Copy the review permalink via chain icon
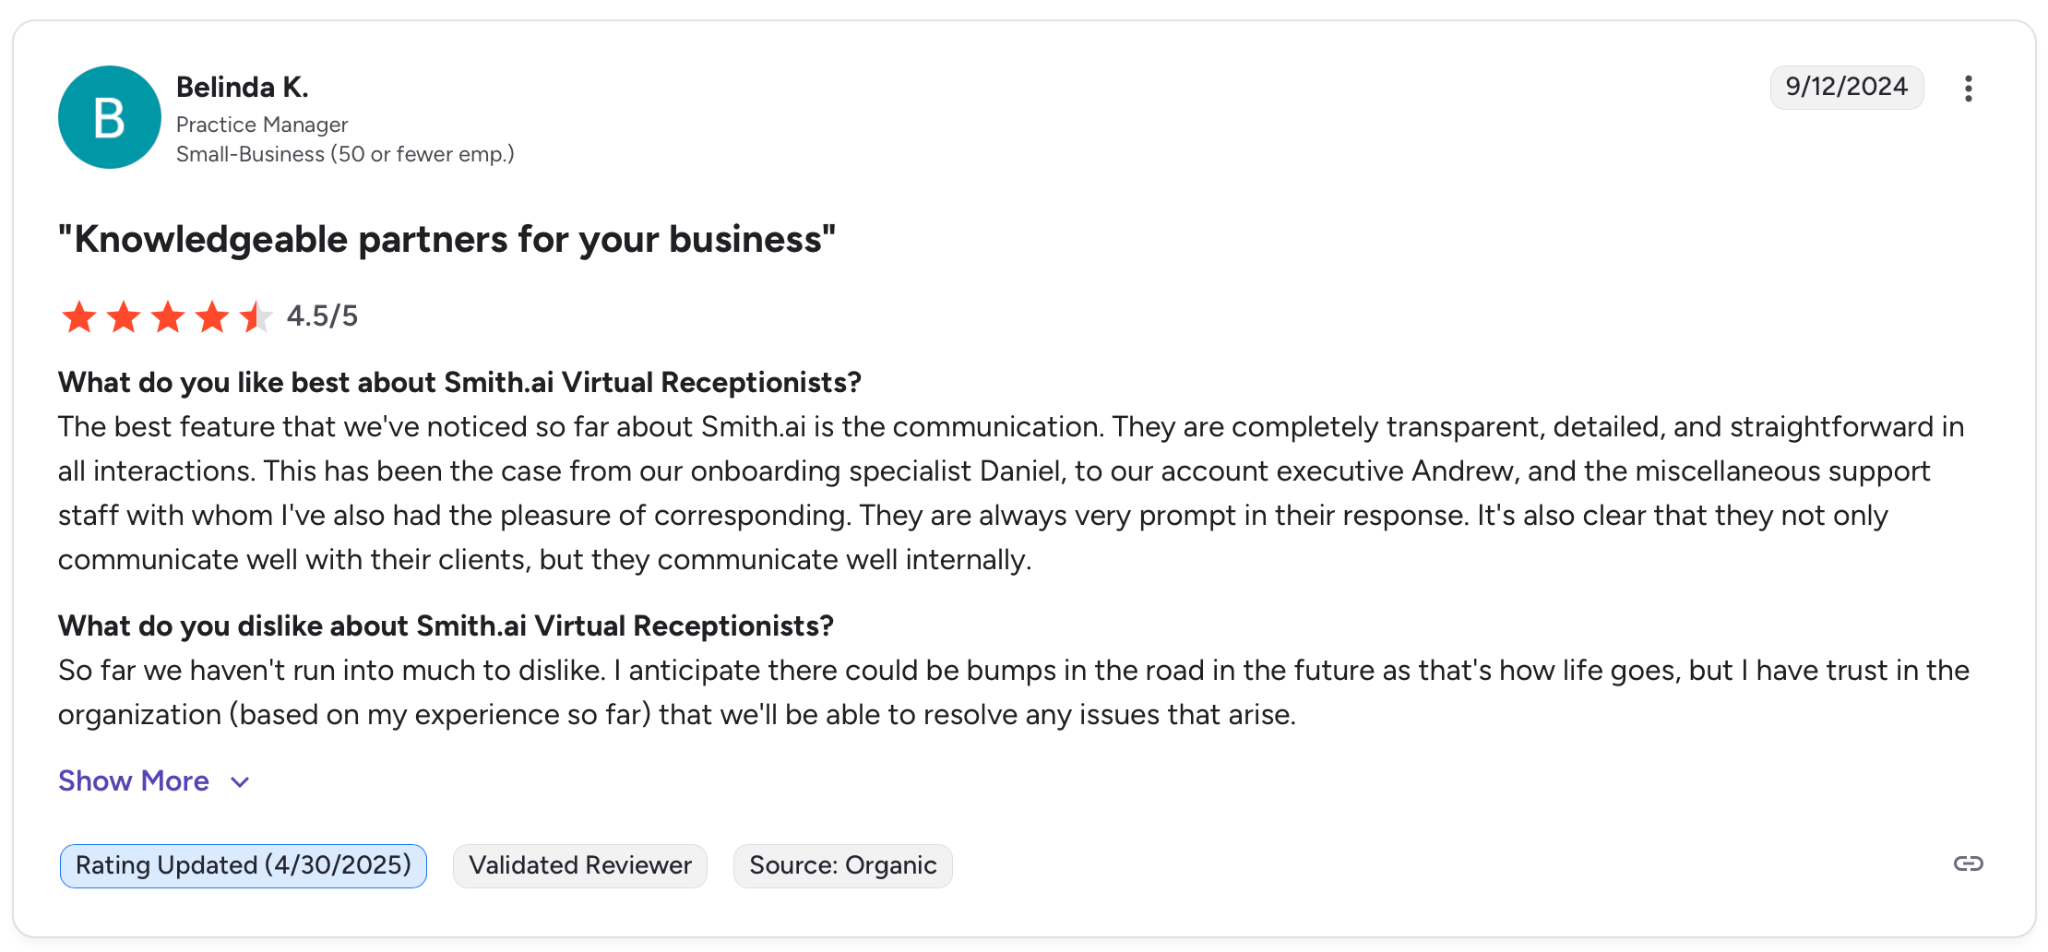The width and height of the screenshot is (2048, 952). click(1967, 864)
